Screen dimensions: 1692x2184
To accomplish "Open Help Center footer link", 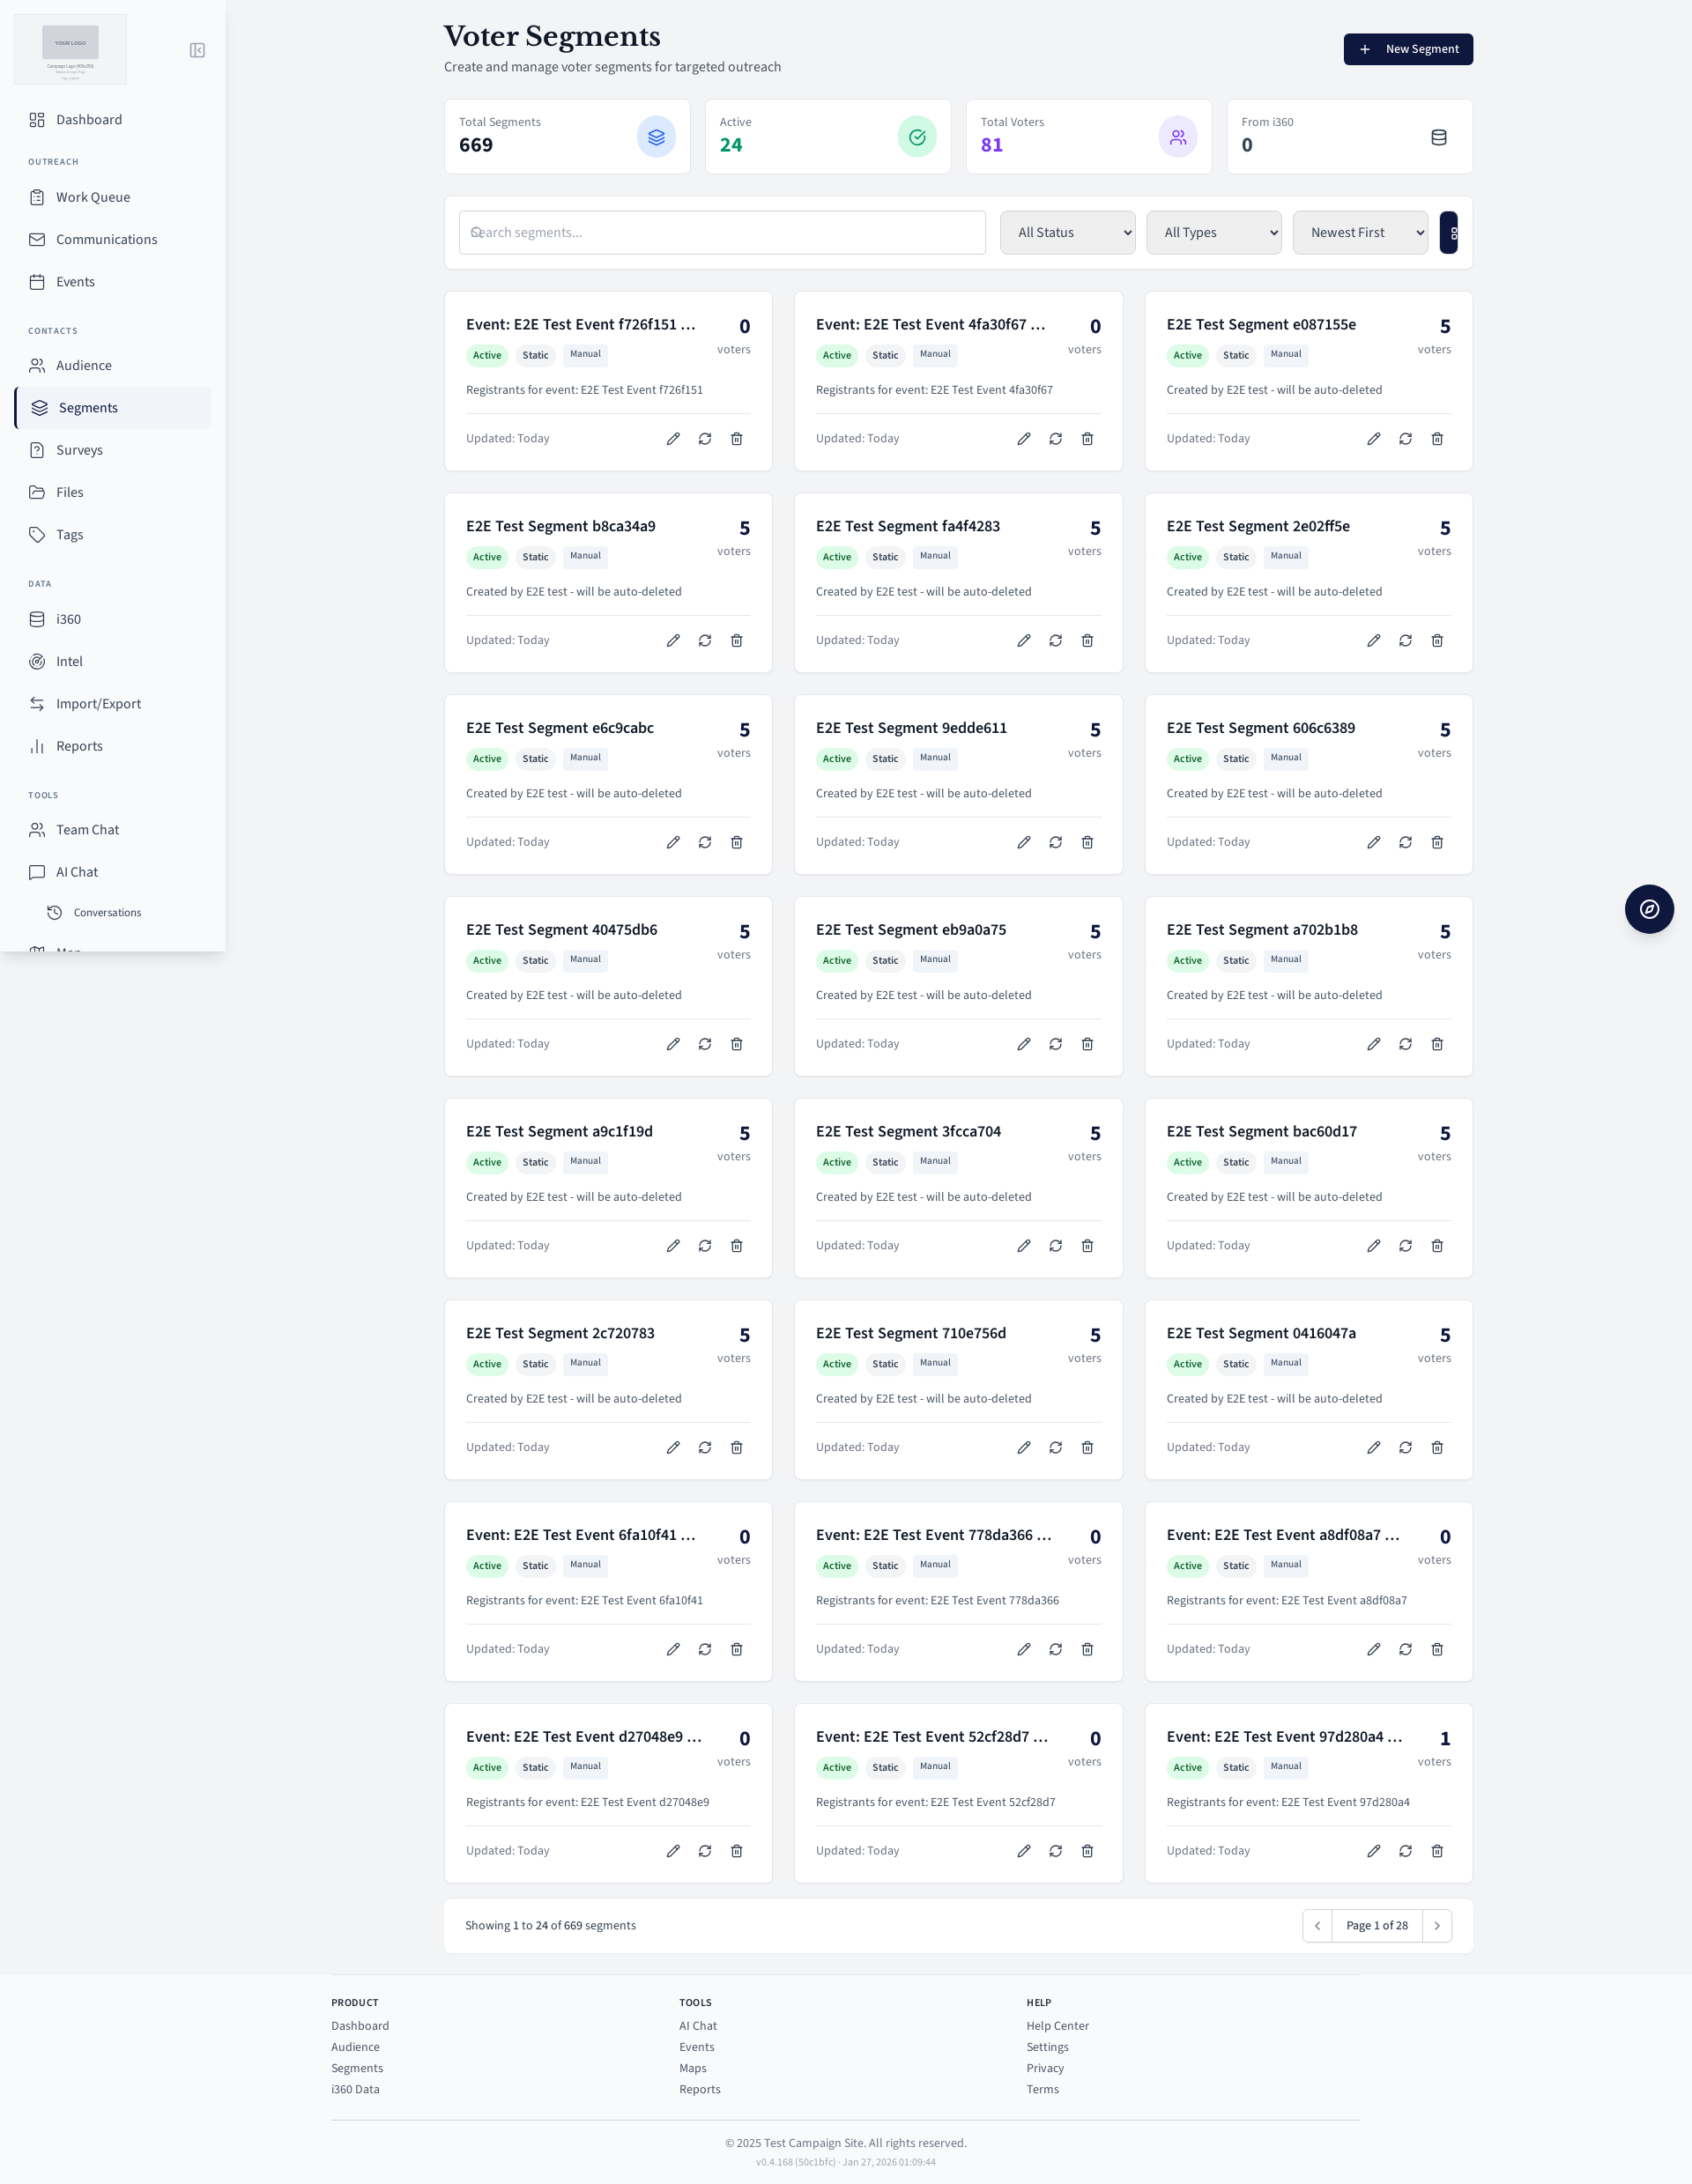I will [1057, 2026].
